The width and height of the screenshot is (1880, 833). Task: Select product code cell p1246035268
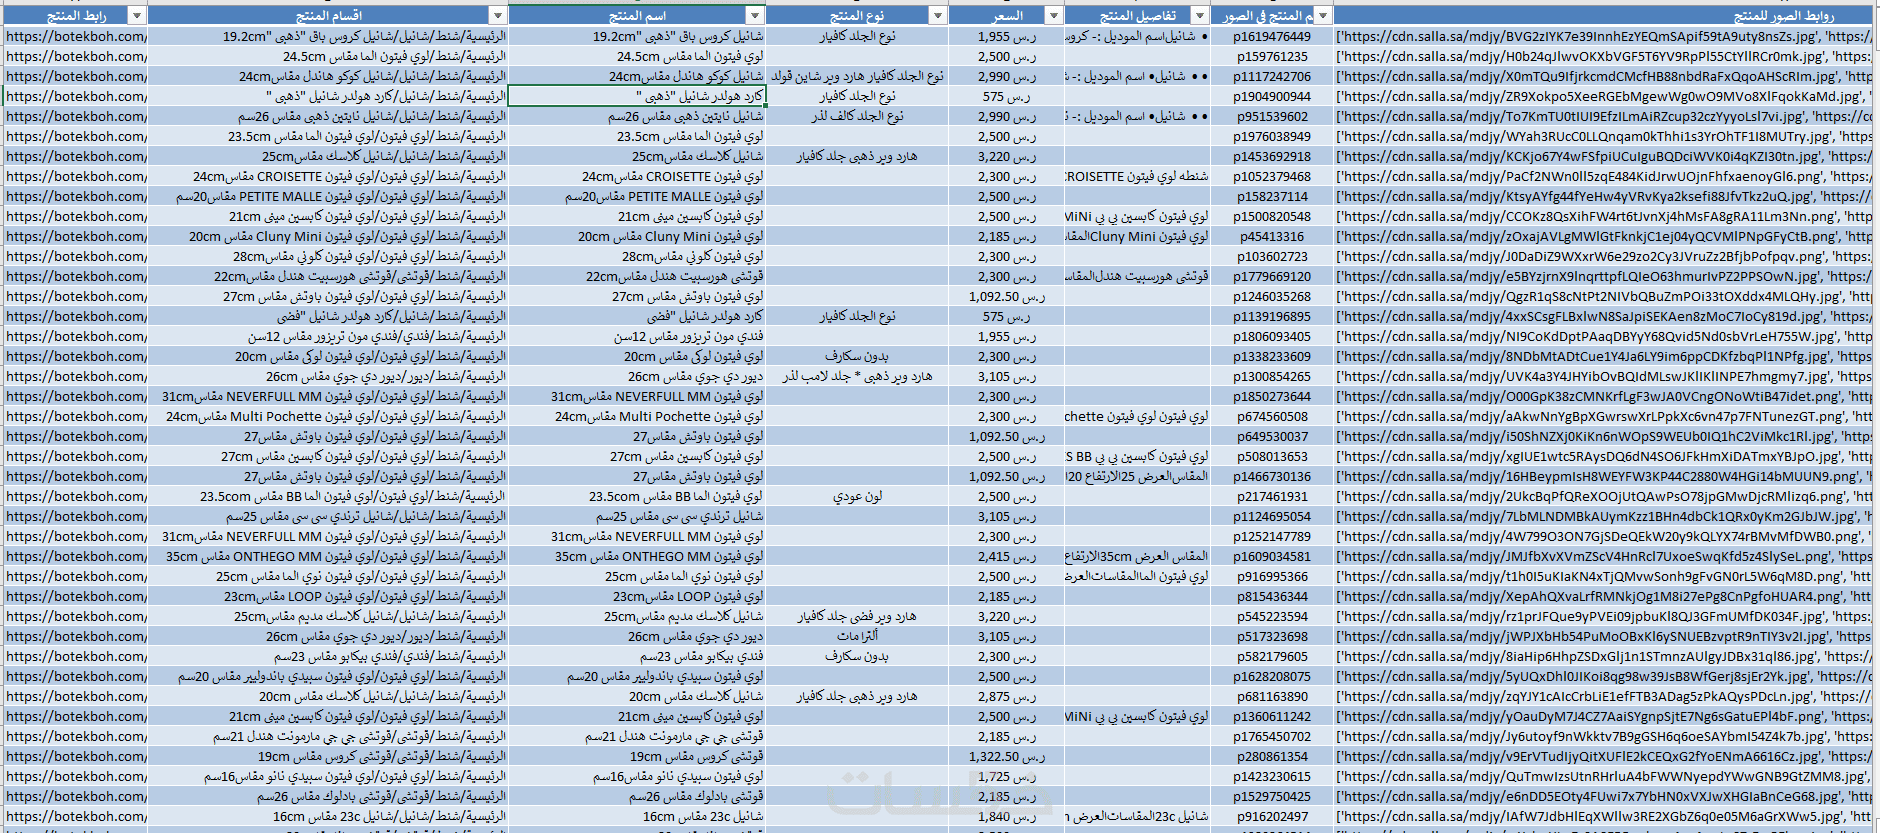click(1272, 296)
